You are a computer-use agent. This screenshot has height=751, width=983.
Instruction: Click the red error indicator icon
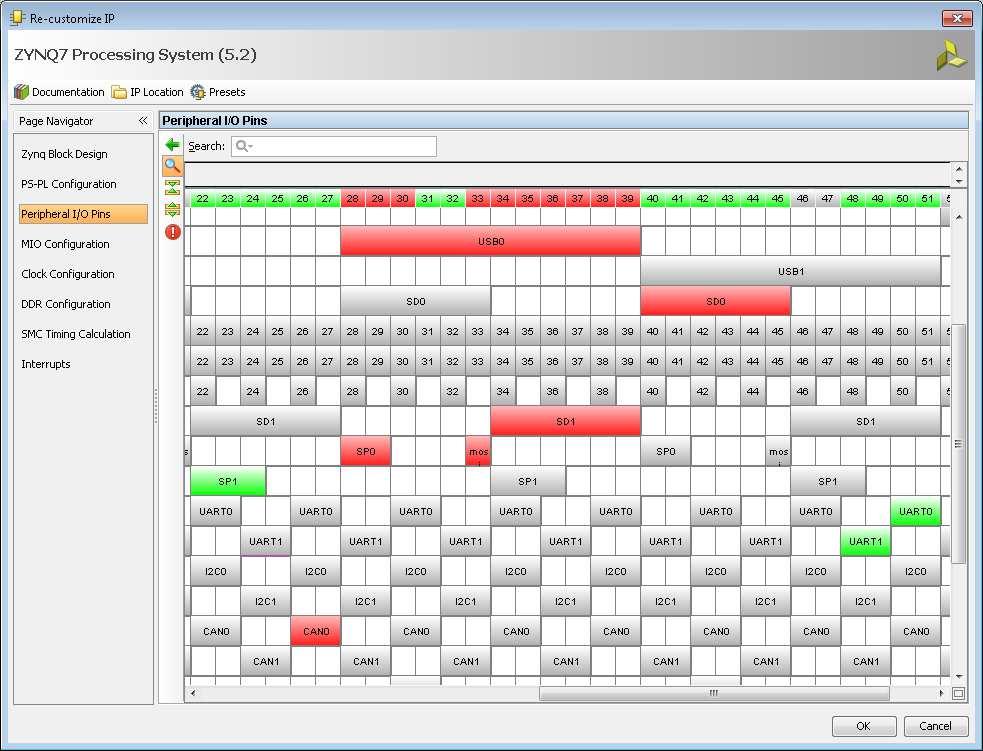click(172, 232)
